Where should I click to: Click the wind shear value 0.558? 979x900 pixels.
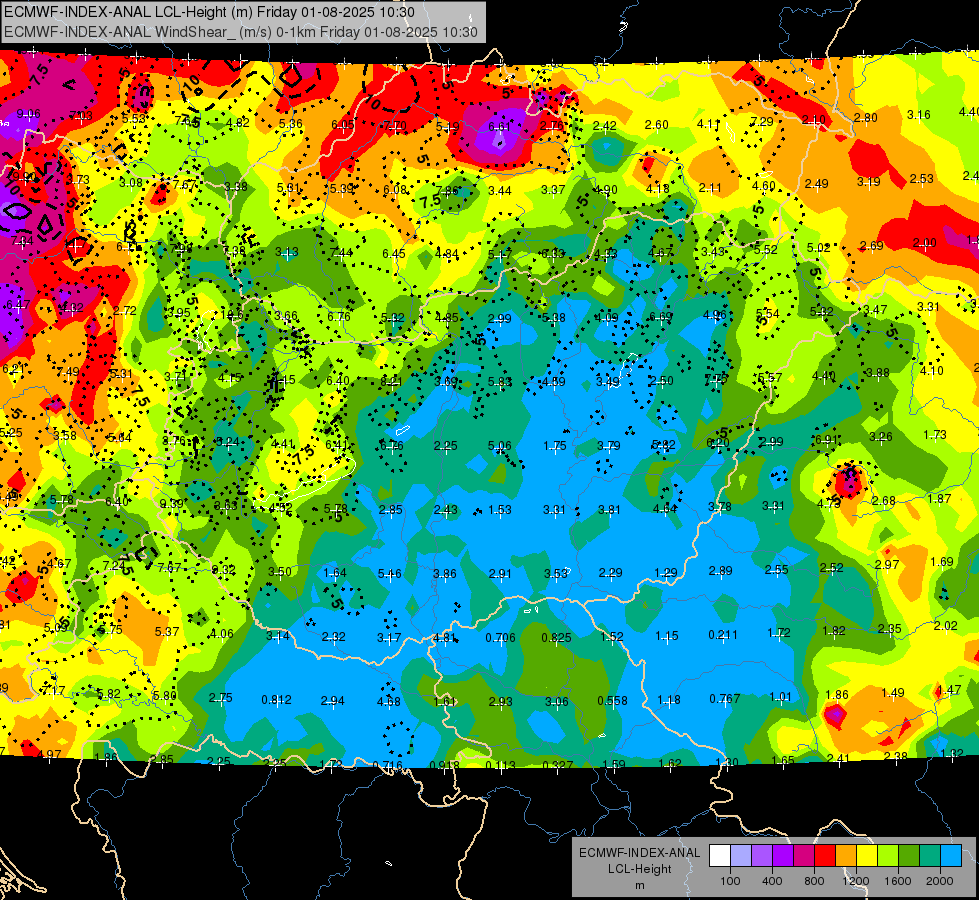coord(612,701)
